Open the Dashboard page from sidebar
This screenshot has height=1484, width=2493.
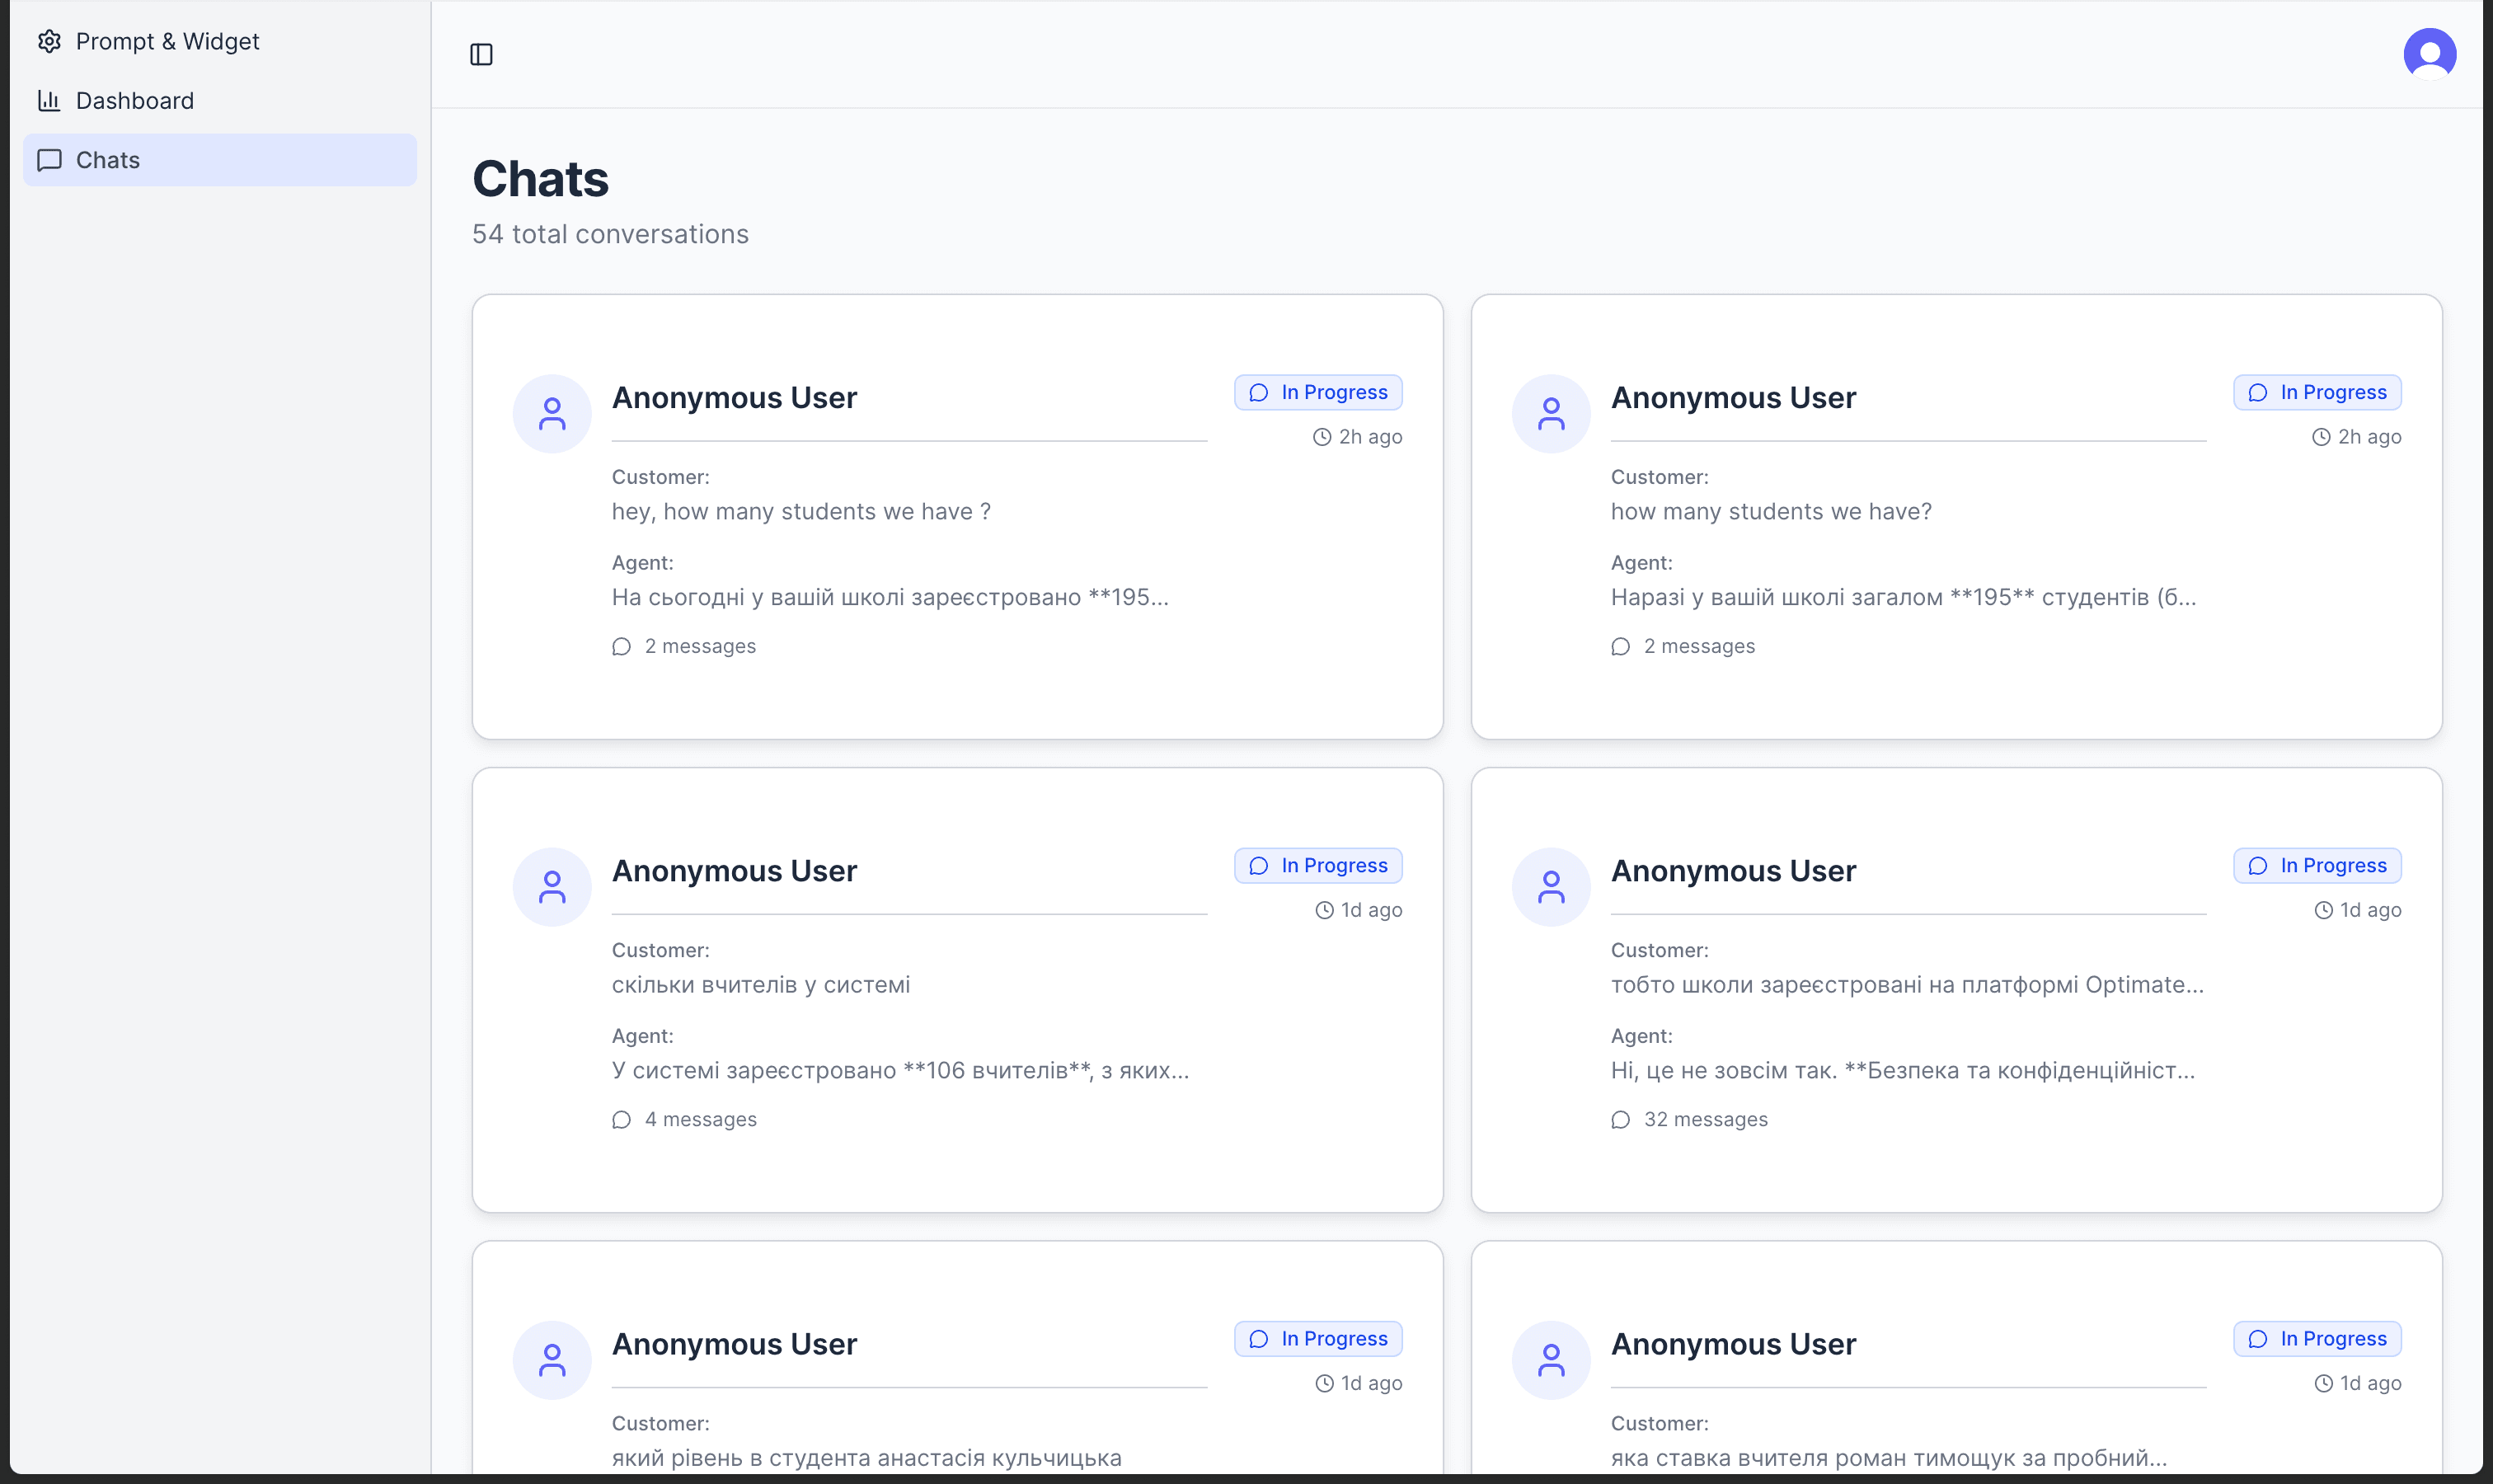(x=135, y=100)
